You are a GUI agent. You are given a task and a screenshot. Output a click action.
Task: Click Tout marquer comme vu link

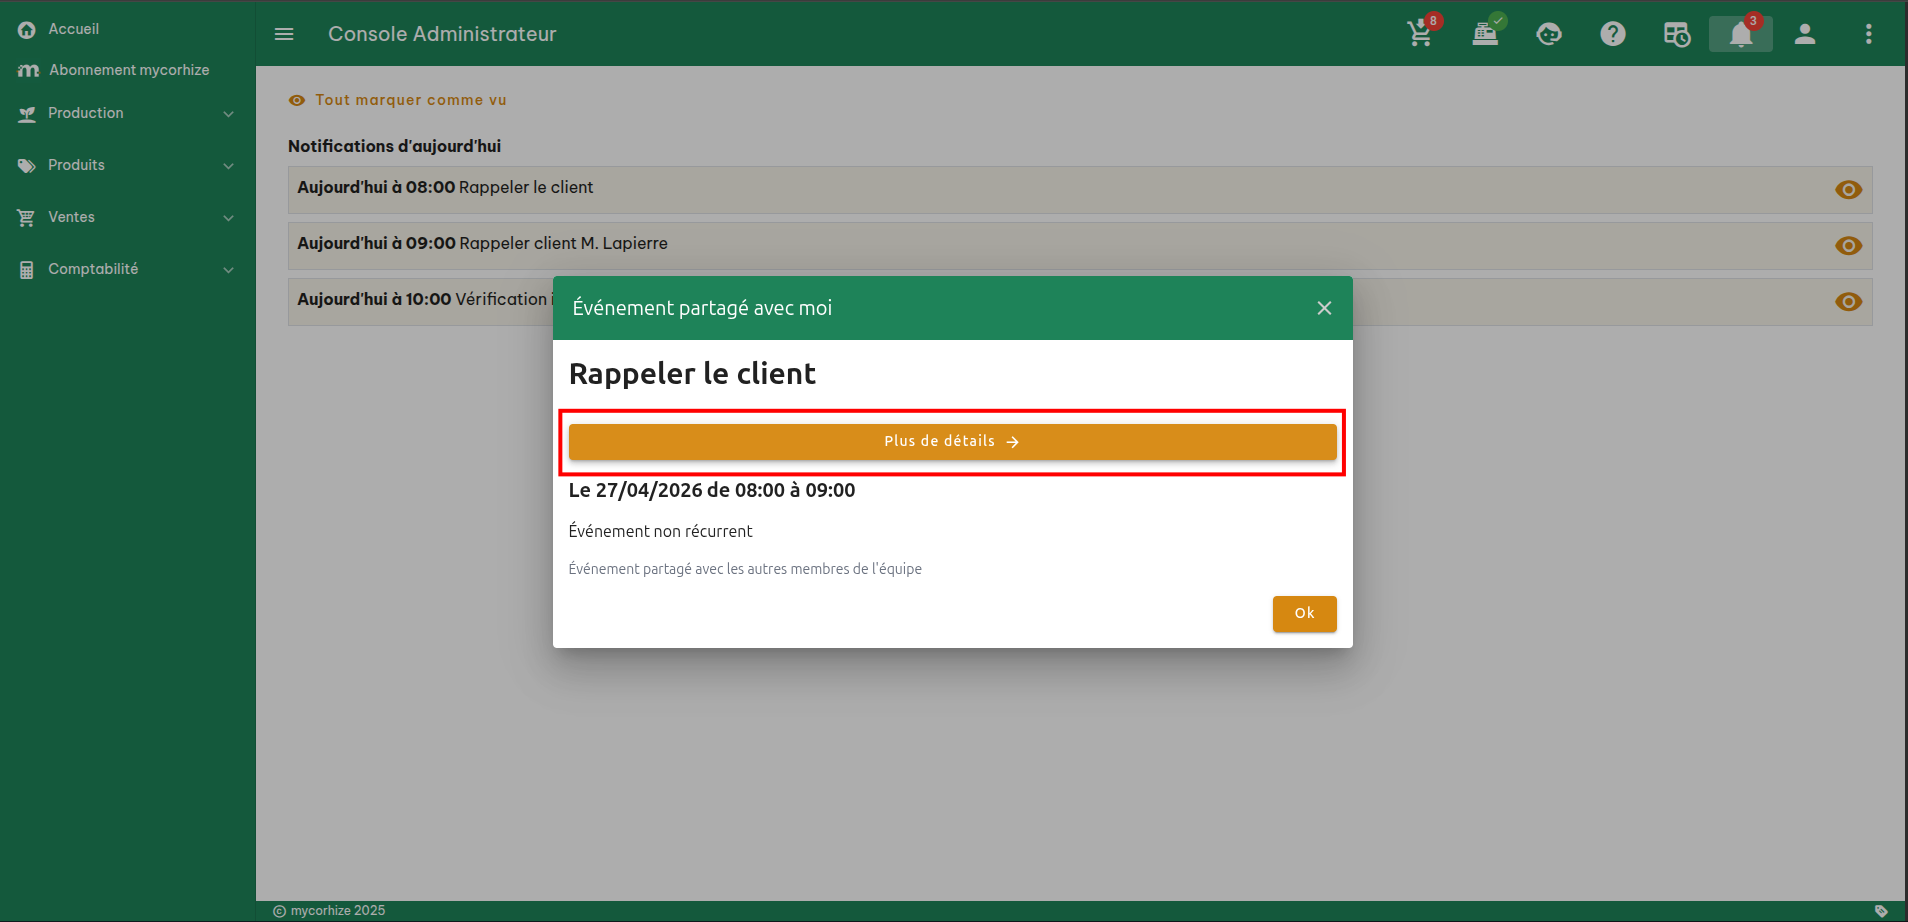click(x=411, y=100)
